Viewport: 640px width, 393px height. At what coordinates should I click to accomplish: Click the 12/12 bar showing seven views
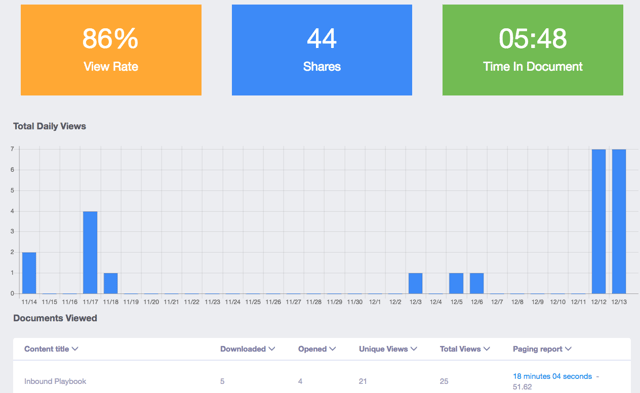599,221
